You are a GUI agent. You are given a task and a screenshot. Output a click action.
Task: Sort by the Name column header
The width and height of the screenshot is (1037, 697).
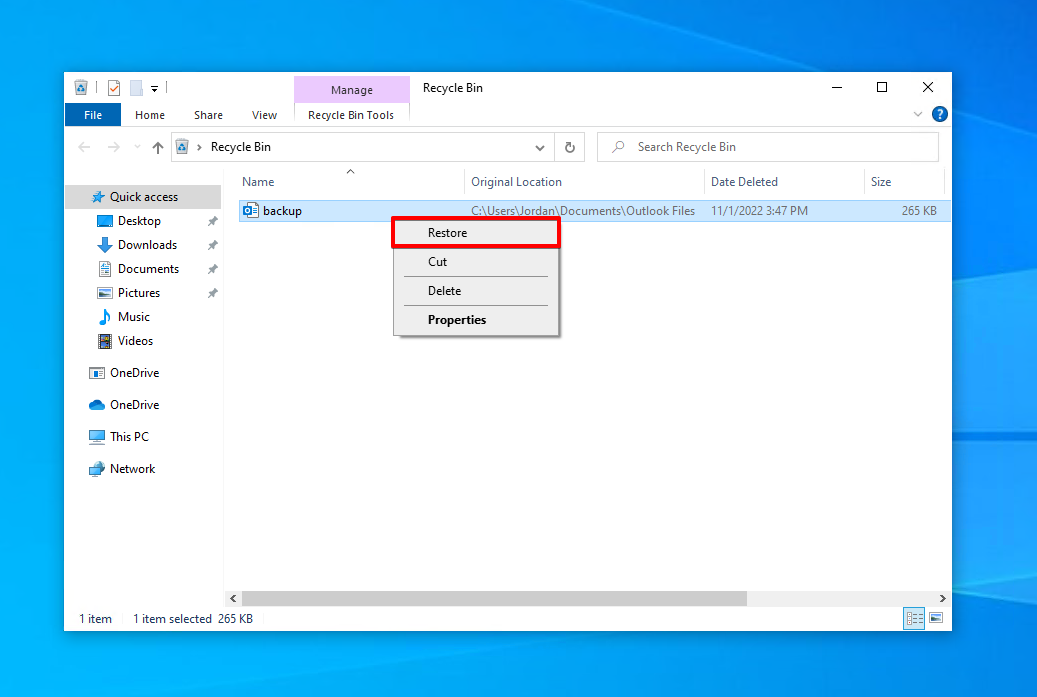coord(258,182)
